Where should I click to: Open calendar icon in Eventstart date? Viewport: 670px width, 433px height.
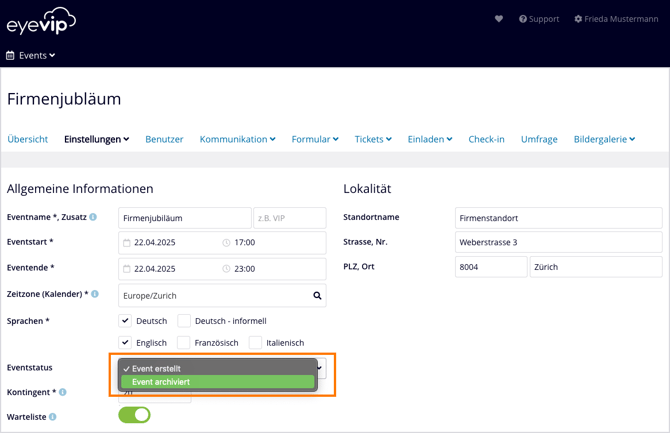click(127, 243)
